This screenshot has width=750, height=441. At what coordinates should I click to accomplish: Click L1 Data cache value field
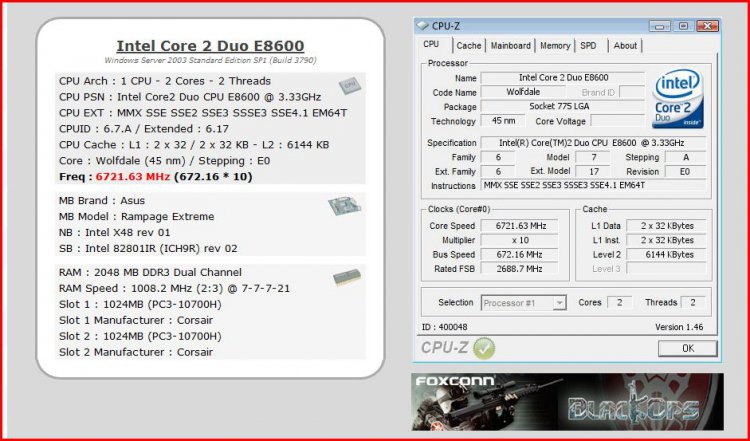666,226
